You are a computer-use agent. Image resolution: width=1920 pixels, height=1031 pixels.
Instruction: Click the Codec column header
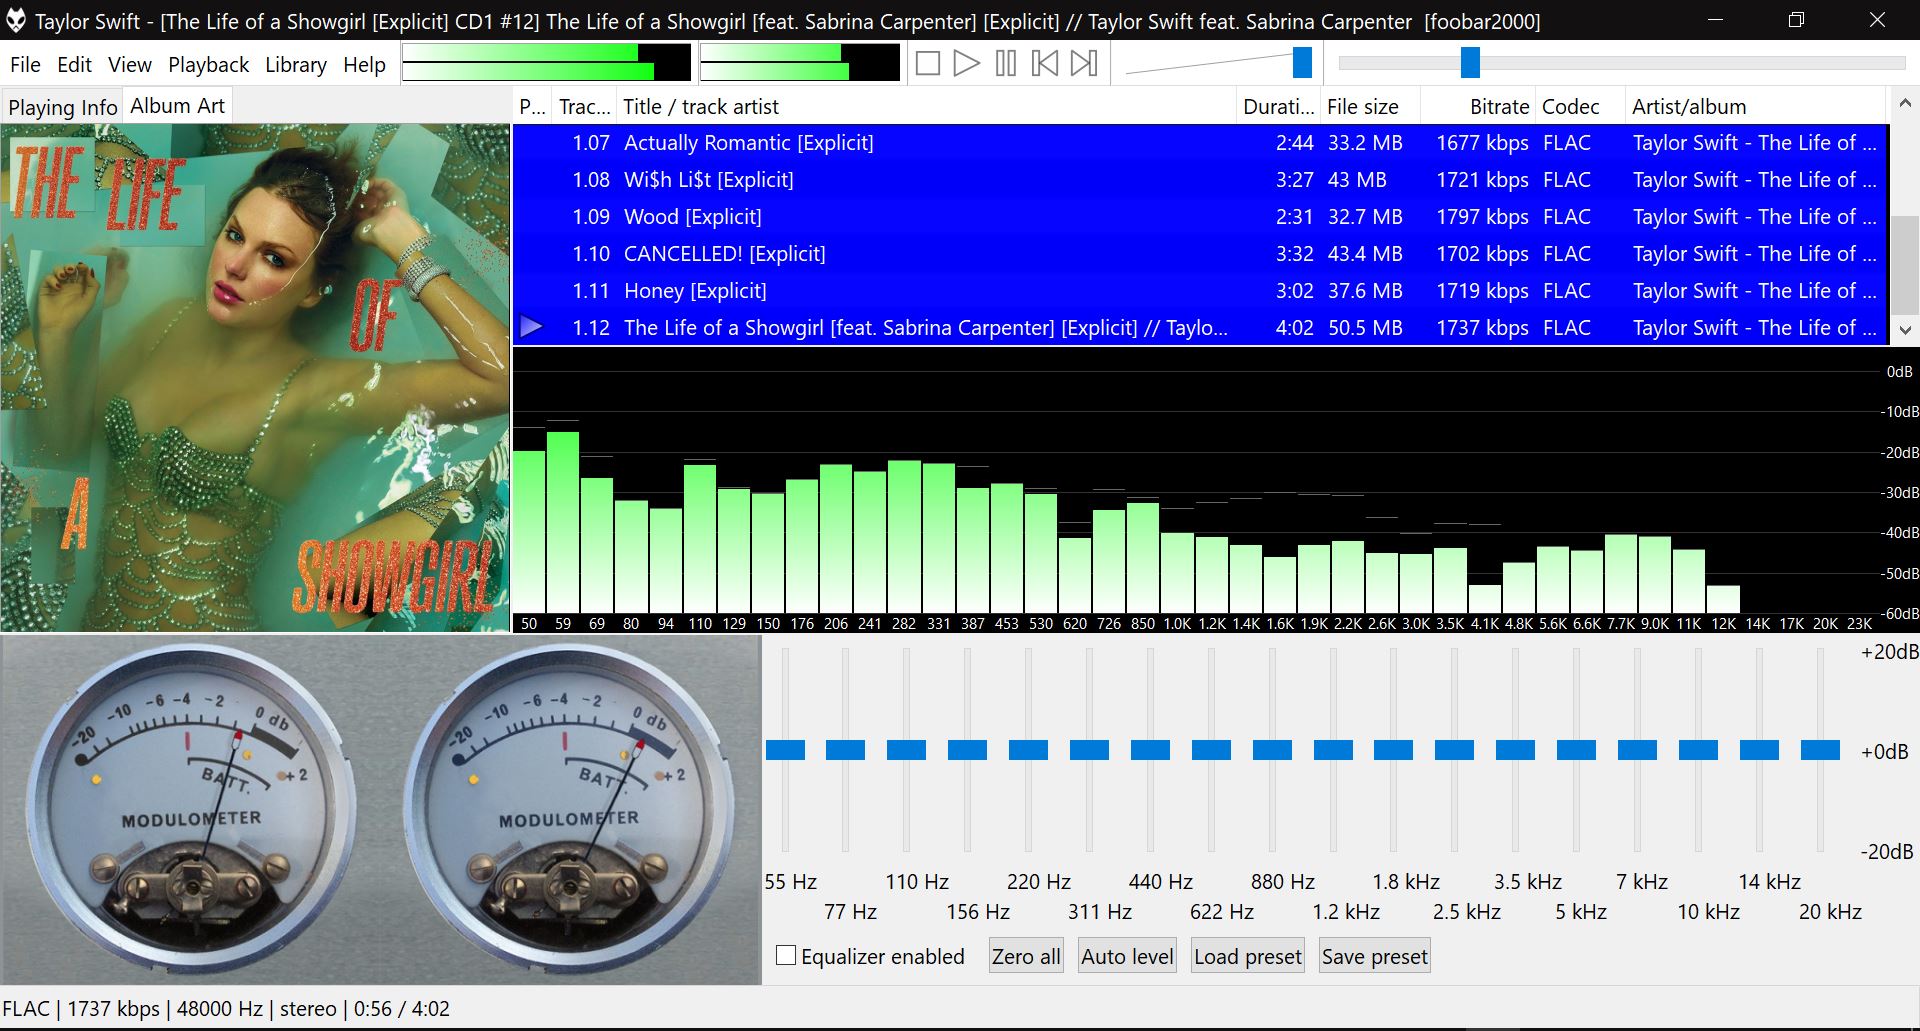point(1580,107)
